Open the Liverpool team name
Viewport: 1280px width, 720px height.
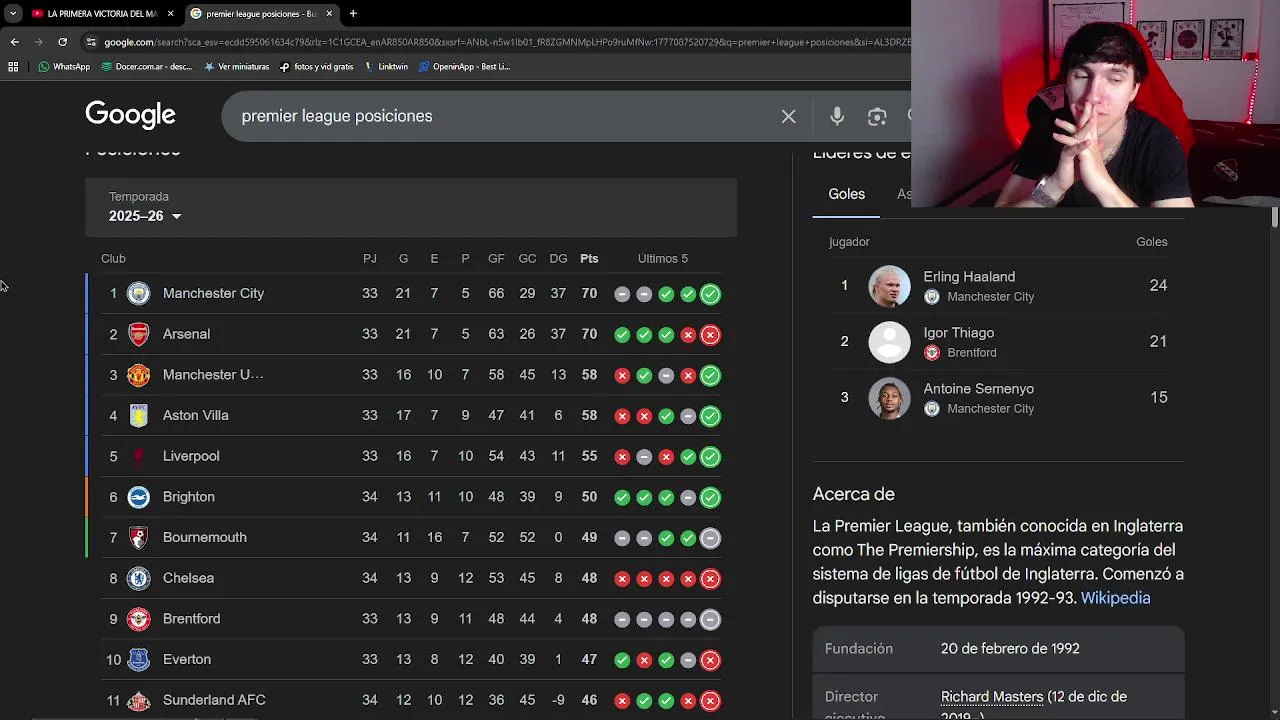(191, 456)
